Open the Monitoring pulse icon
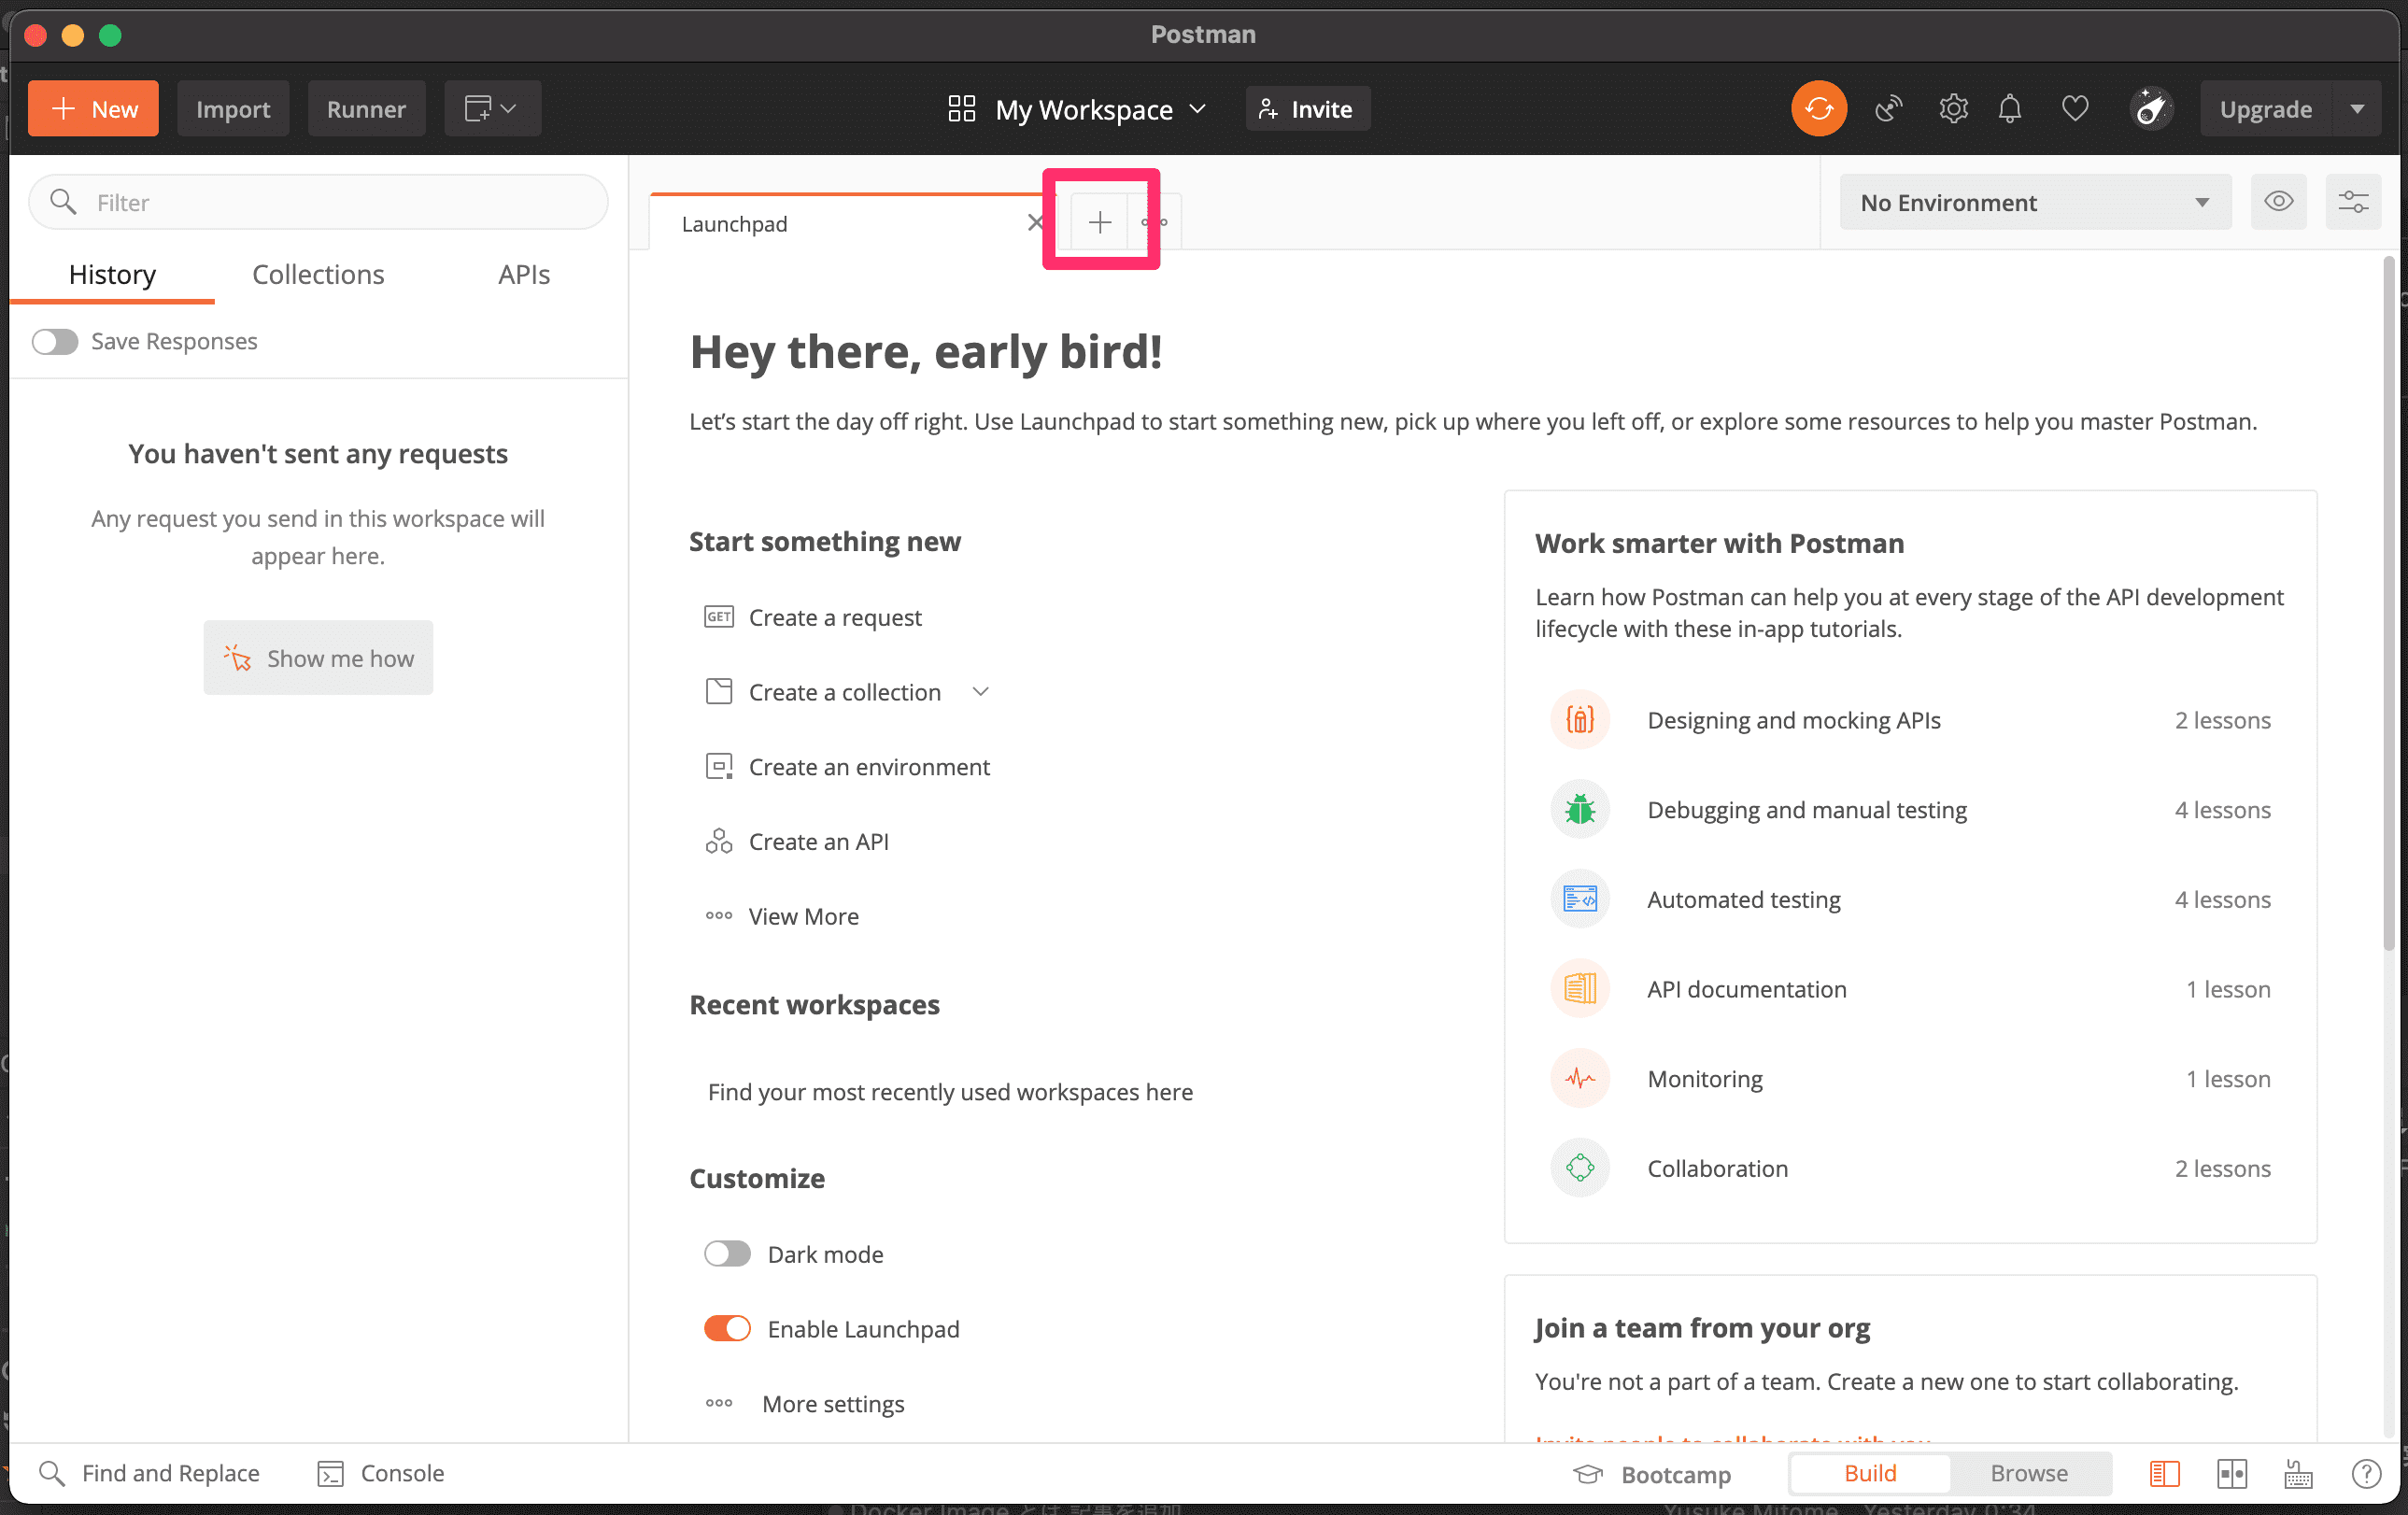2408x1515 pixels. tap(1580, 1078)
